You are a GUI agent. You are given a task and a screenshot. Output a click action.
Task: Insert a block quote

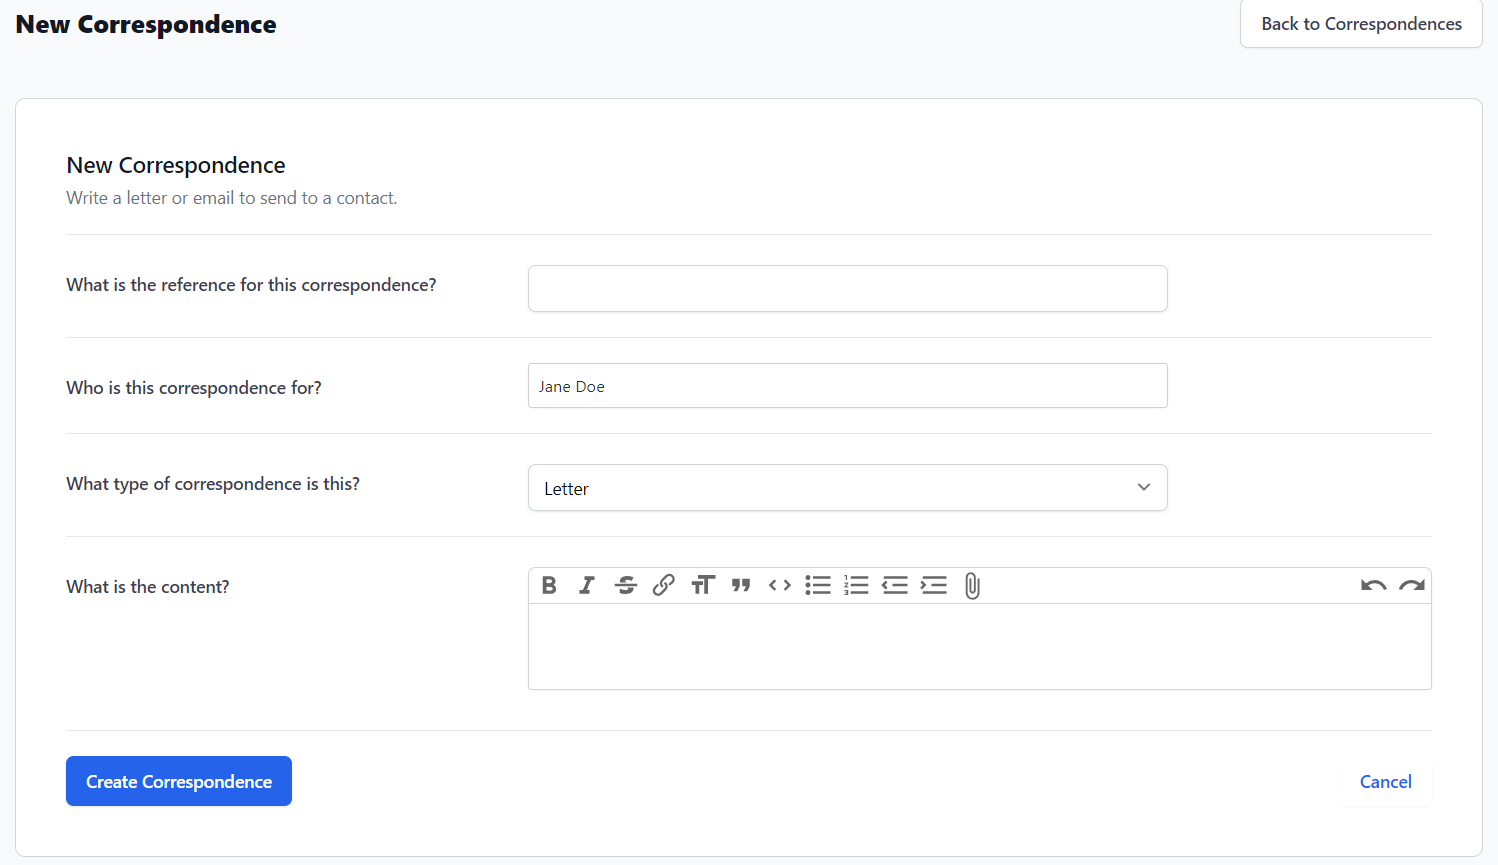(x=741, y=585)
